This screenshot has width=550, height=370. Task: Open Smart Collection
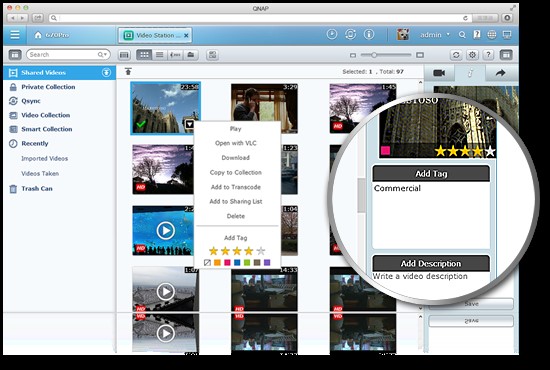(x=46, y=129)
